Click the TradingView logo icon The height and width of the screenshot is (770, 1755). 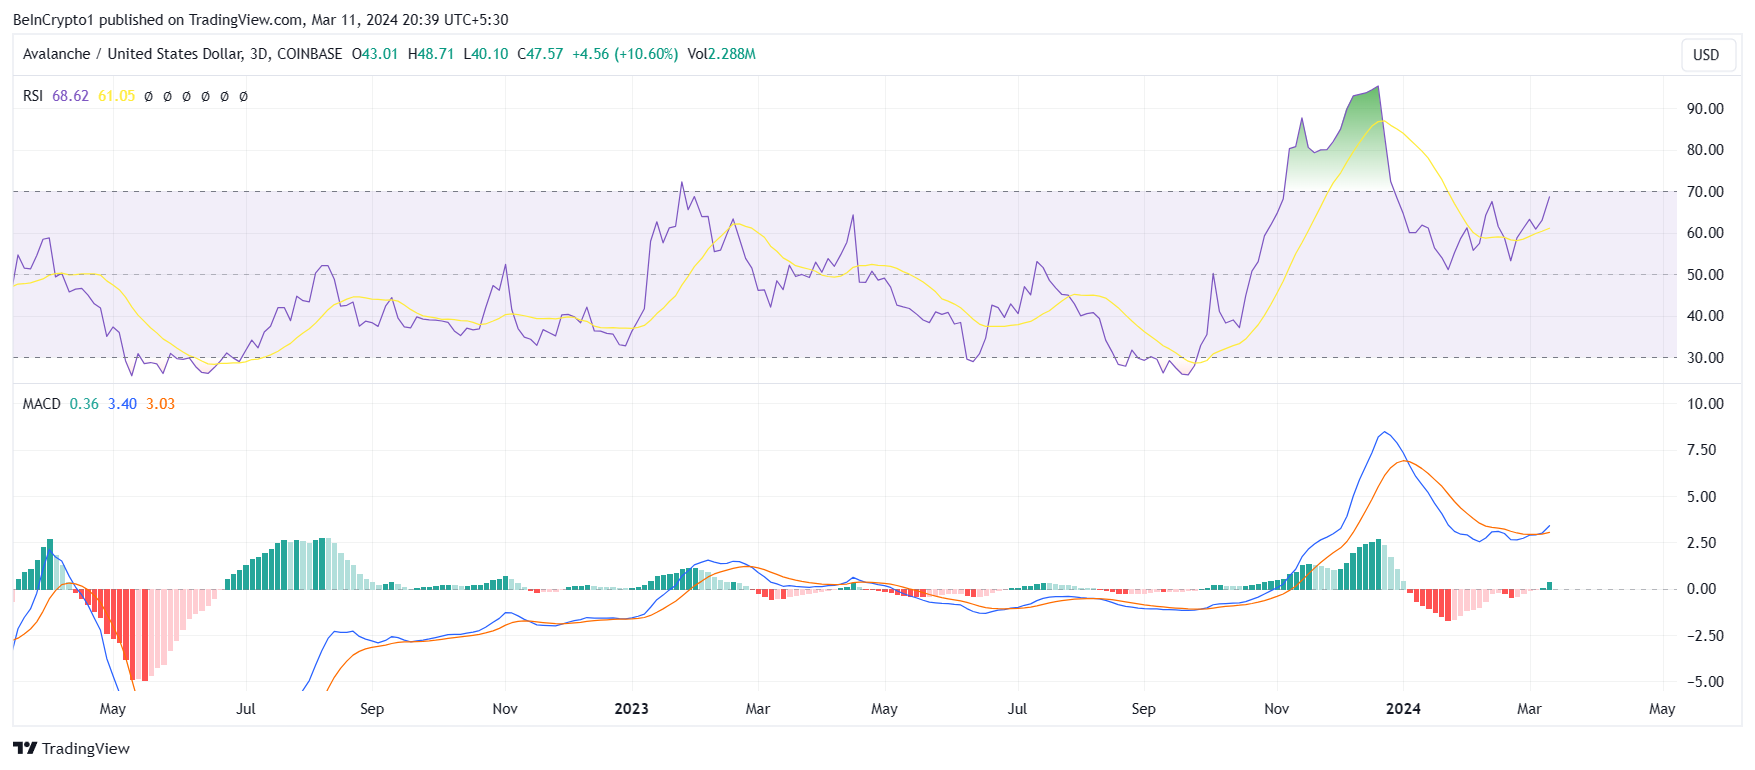click(25, 748)
